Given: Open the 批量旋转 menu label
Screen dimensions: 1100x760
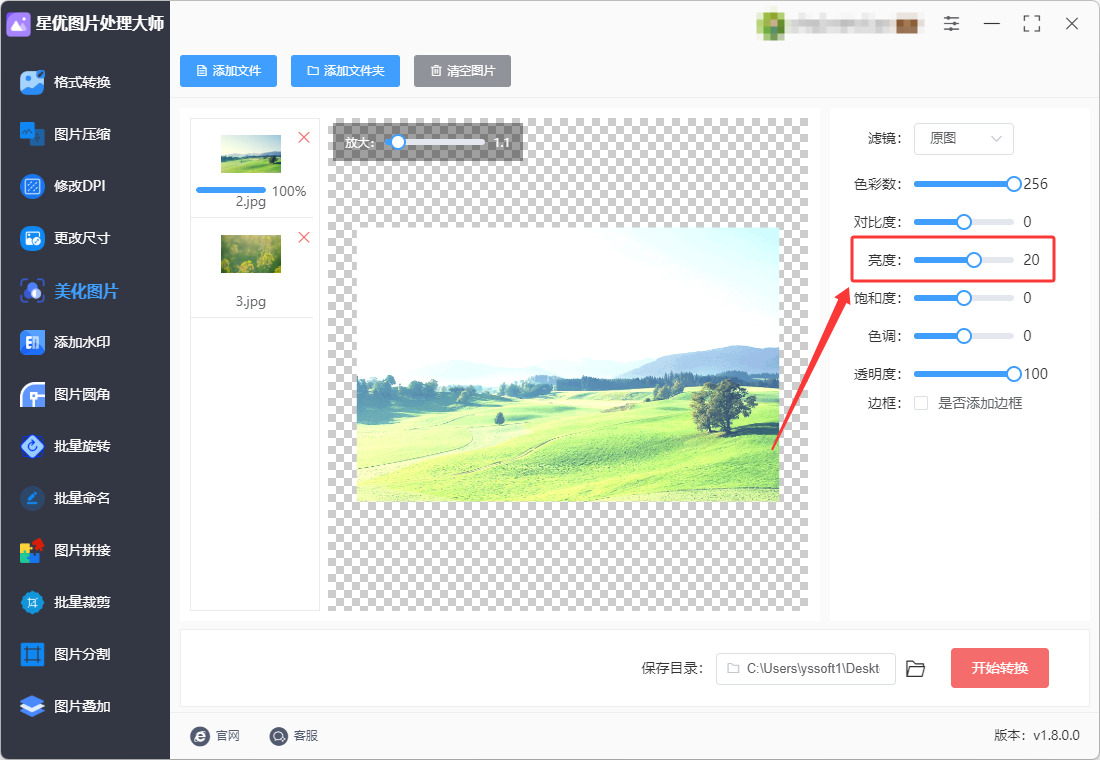Looking at the screenshot, I should pyautogui.click(x=83, y=446).
